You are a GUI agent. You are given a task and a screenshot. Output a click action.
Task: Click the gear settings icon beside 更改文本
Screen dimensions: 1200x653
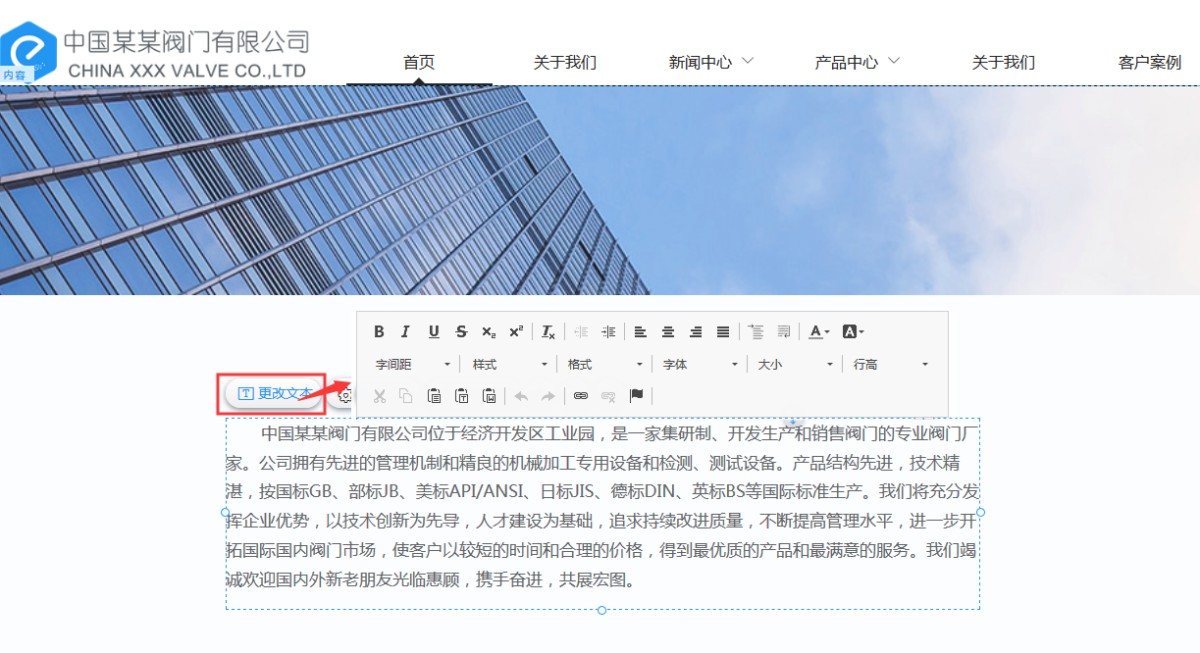pyautogui.click(x=345, y=396)
